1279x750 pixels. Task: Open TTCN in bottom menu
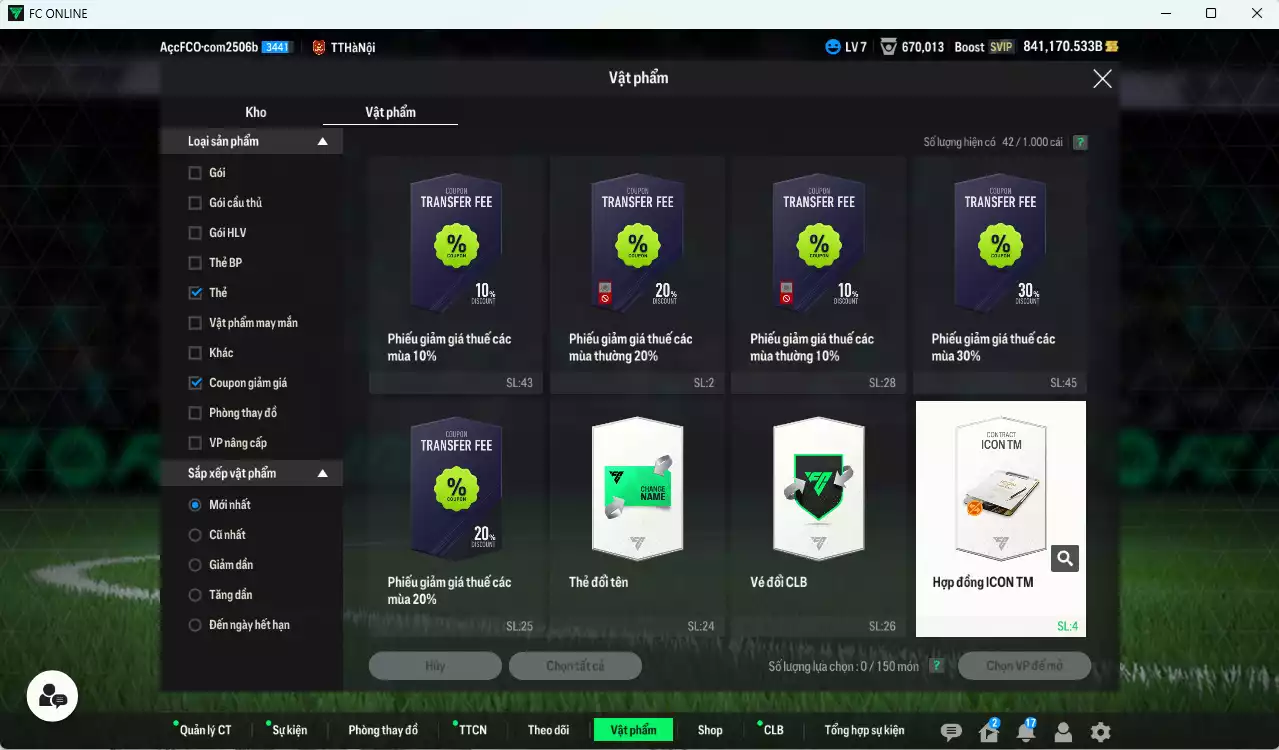pyautogui.click(x=473, y=730)
